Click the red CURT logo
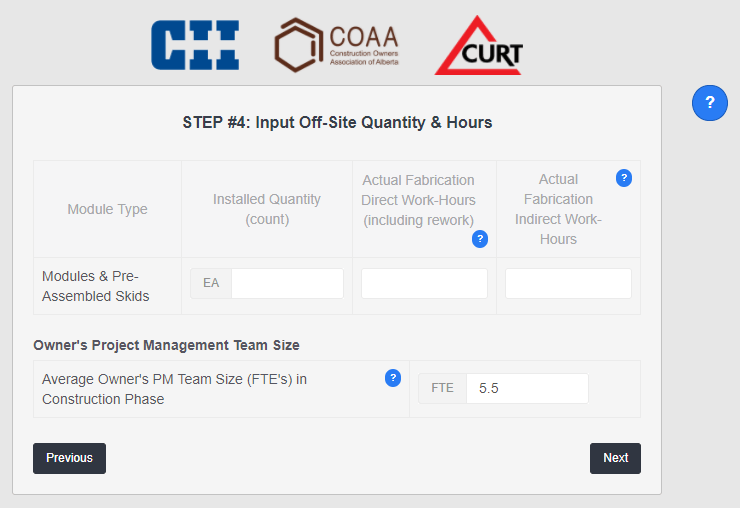Image resolution: width=740 pixels, height=508 pixels. point(479,47)
